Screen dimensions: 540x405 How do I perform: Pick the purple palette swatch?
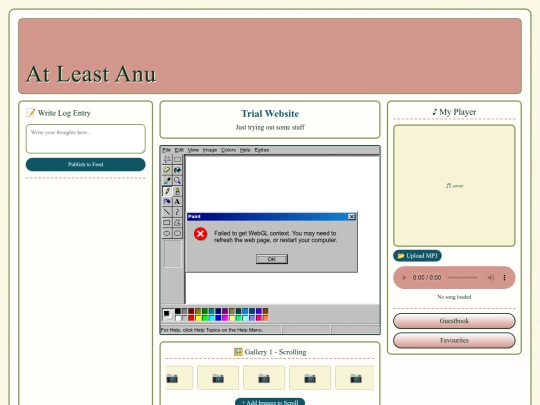(x=225, y=311)
